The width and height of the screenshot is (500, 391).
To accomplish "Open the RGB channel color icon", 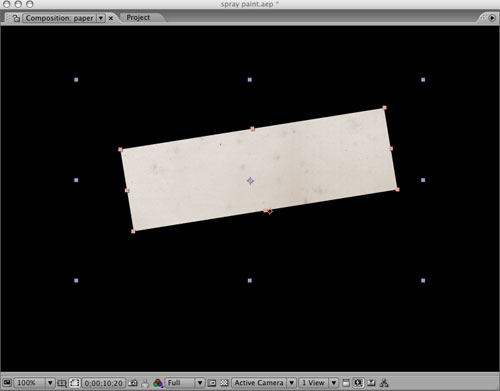I will coord(158,383).
